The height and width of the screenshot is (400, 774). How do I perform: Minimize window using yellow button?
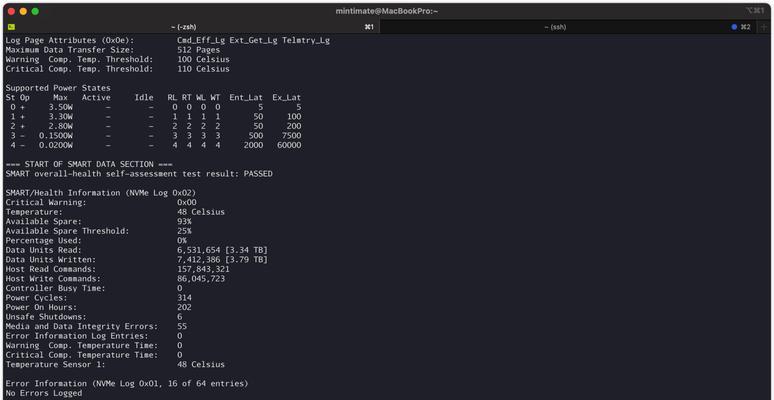point(23,11)
